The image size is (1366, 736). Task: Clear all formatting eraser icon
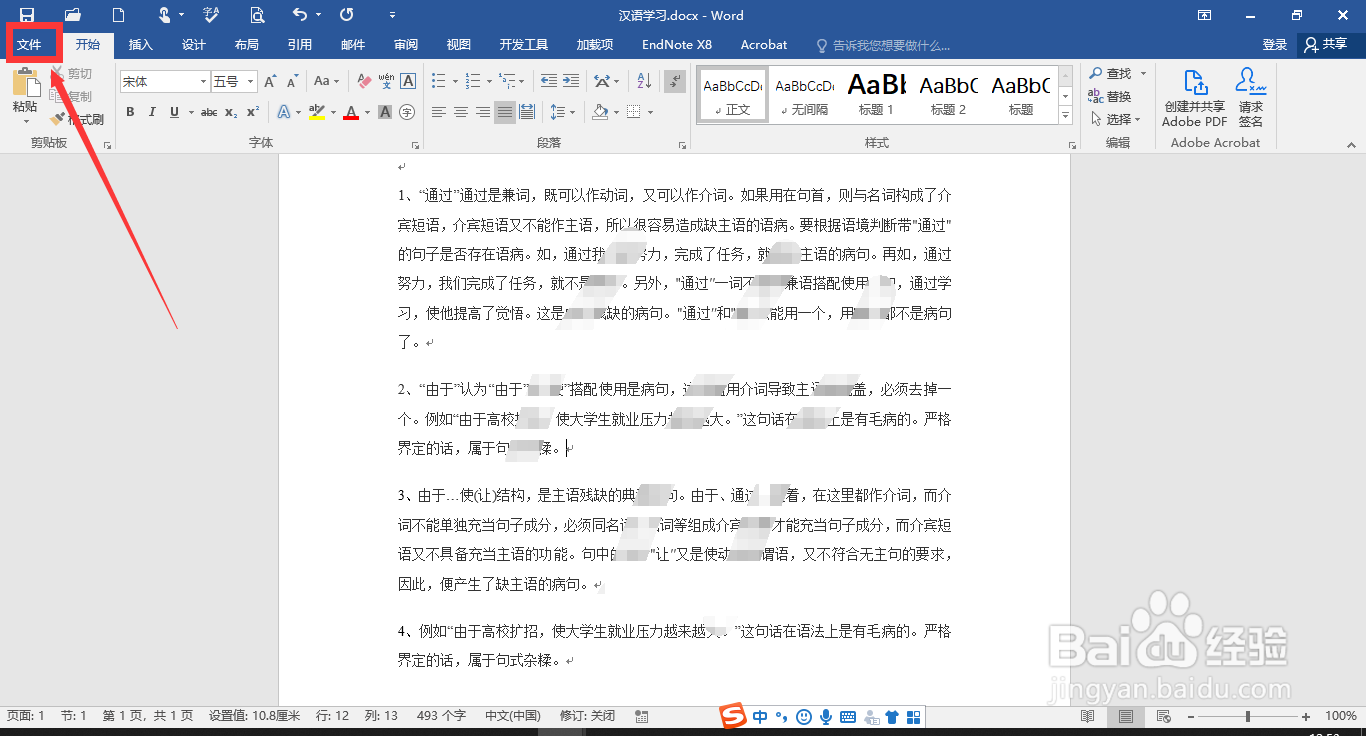[364, 81]
